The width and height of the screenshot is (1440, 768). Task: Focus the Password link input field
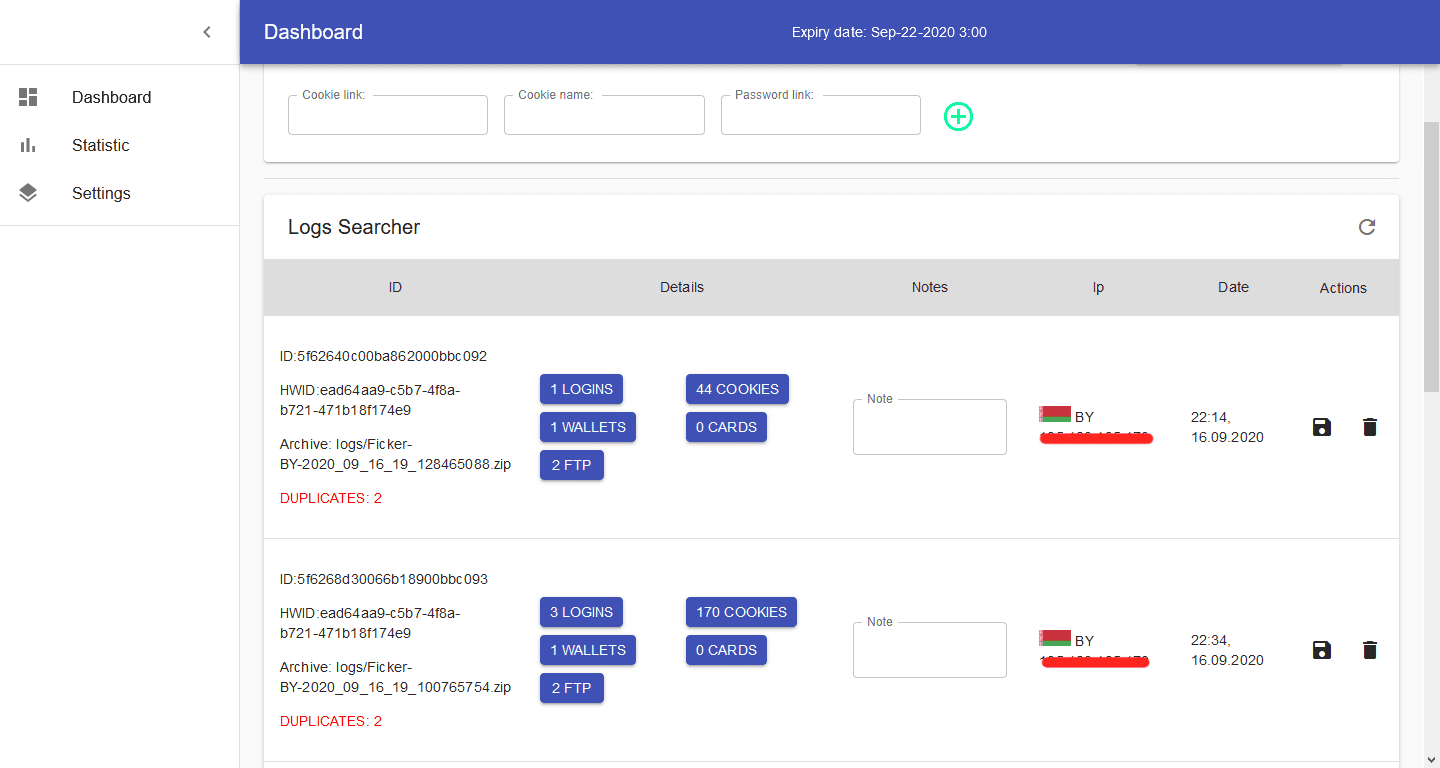(820, 116)
